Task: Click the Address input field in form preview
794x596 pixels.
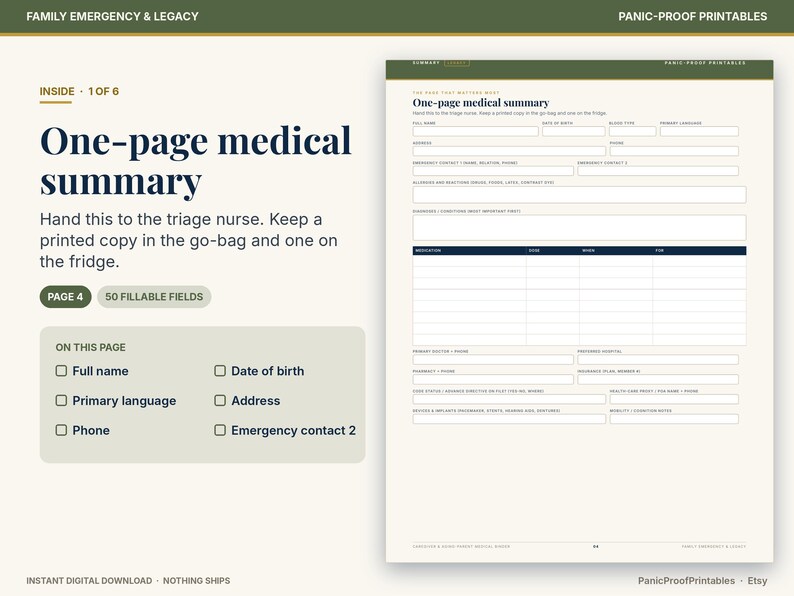Action: 509,151
